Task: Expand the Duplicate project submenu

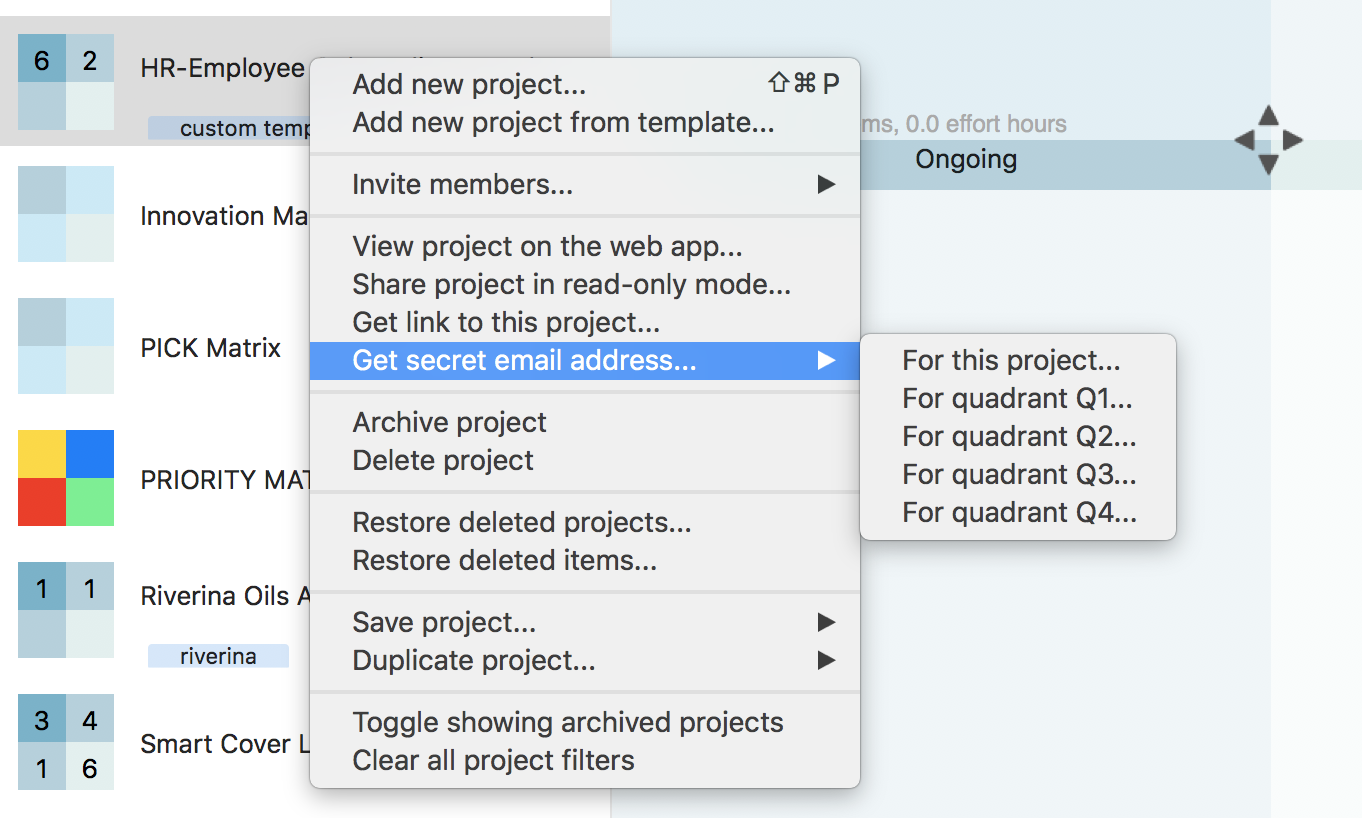Action: 473,660
